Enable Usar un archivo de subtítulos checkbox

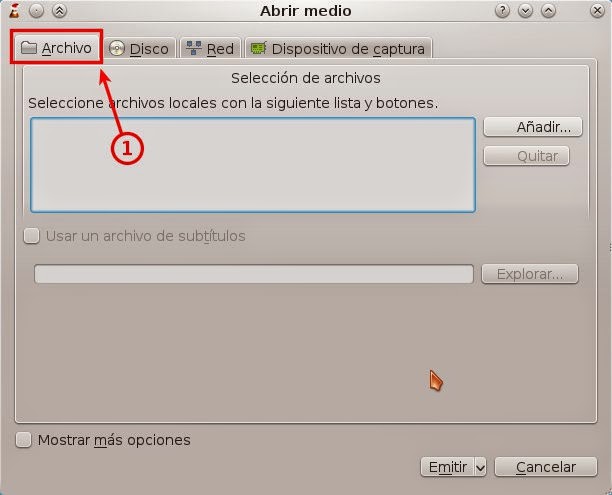[32, 236]
